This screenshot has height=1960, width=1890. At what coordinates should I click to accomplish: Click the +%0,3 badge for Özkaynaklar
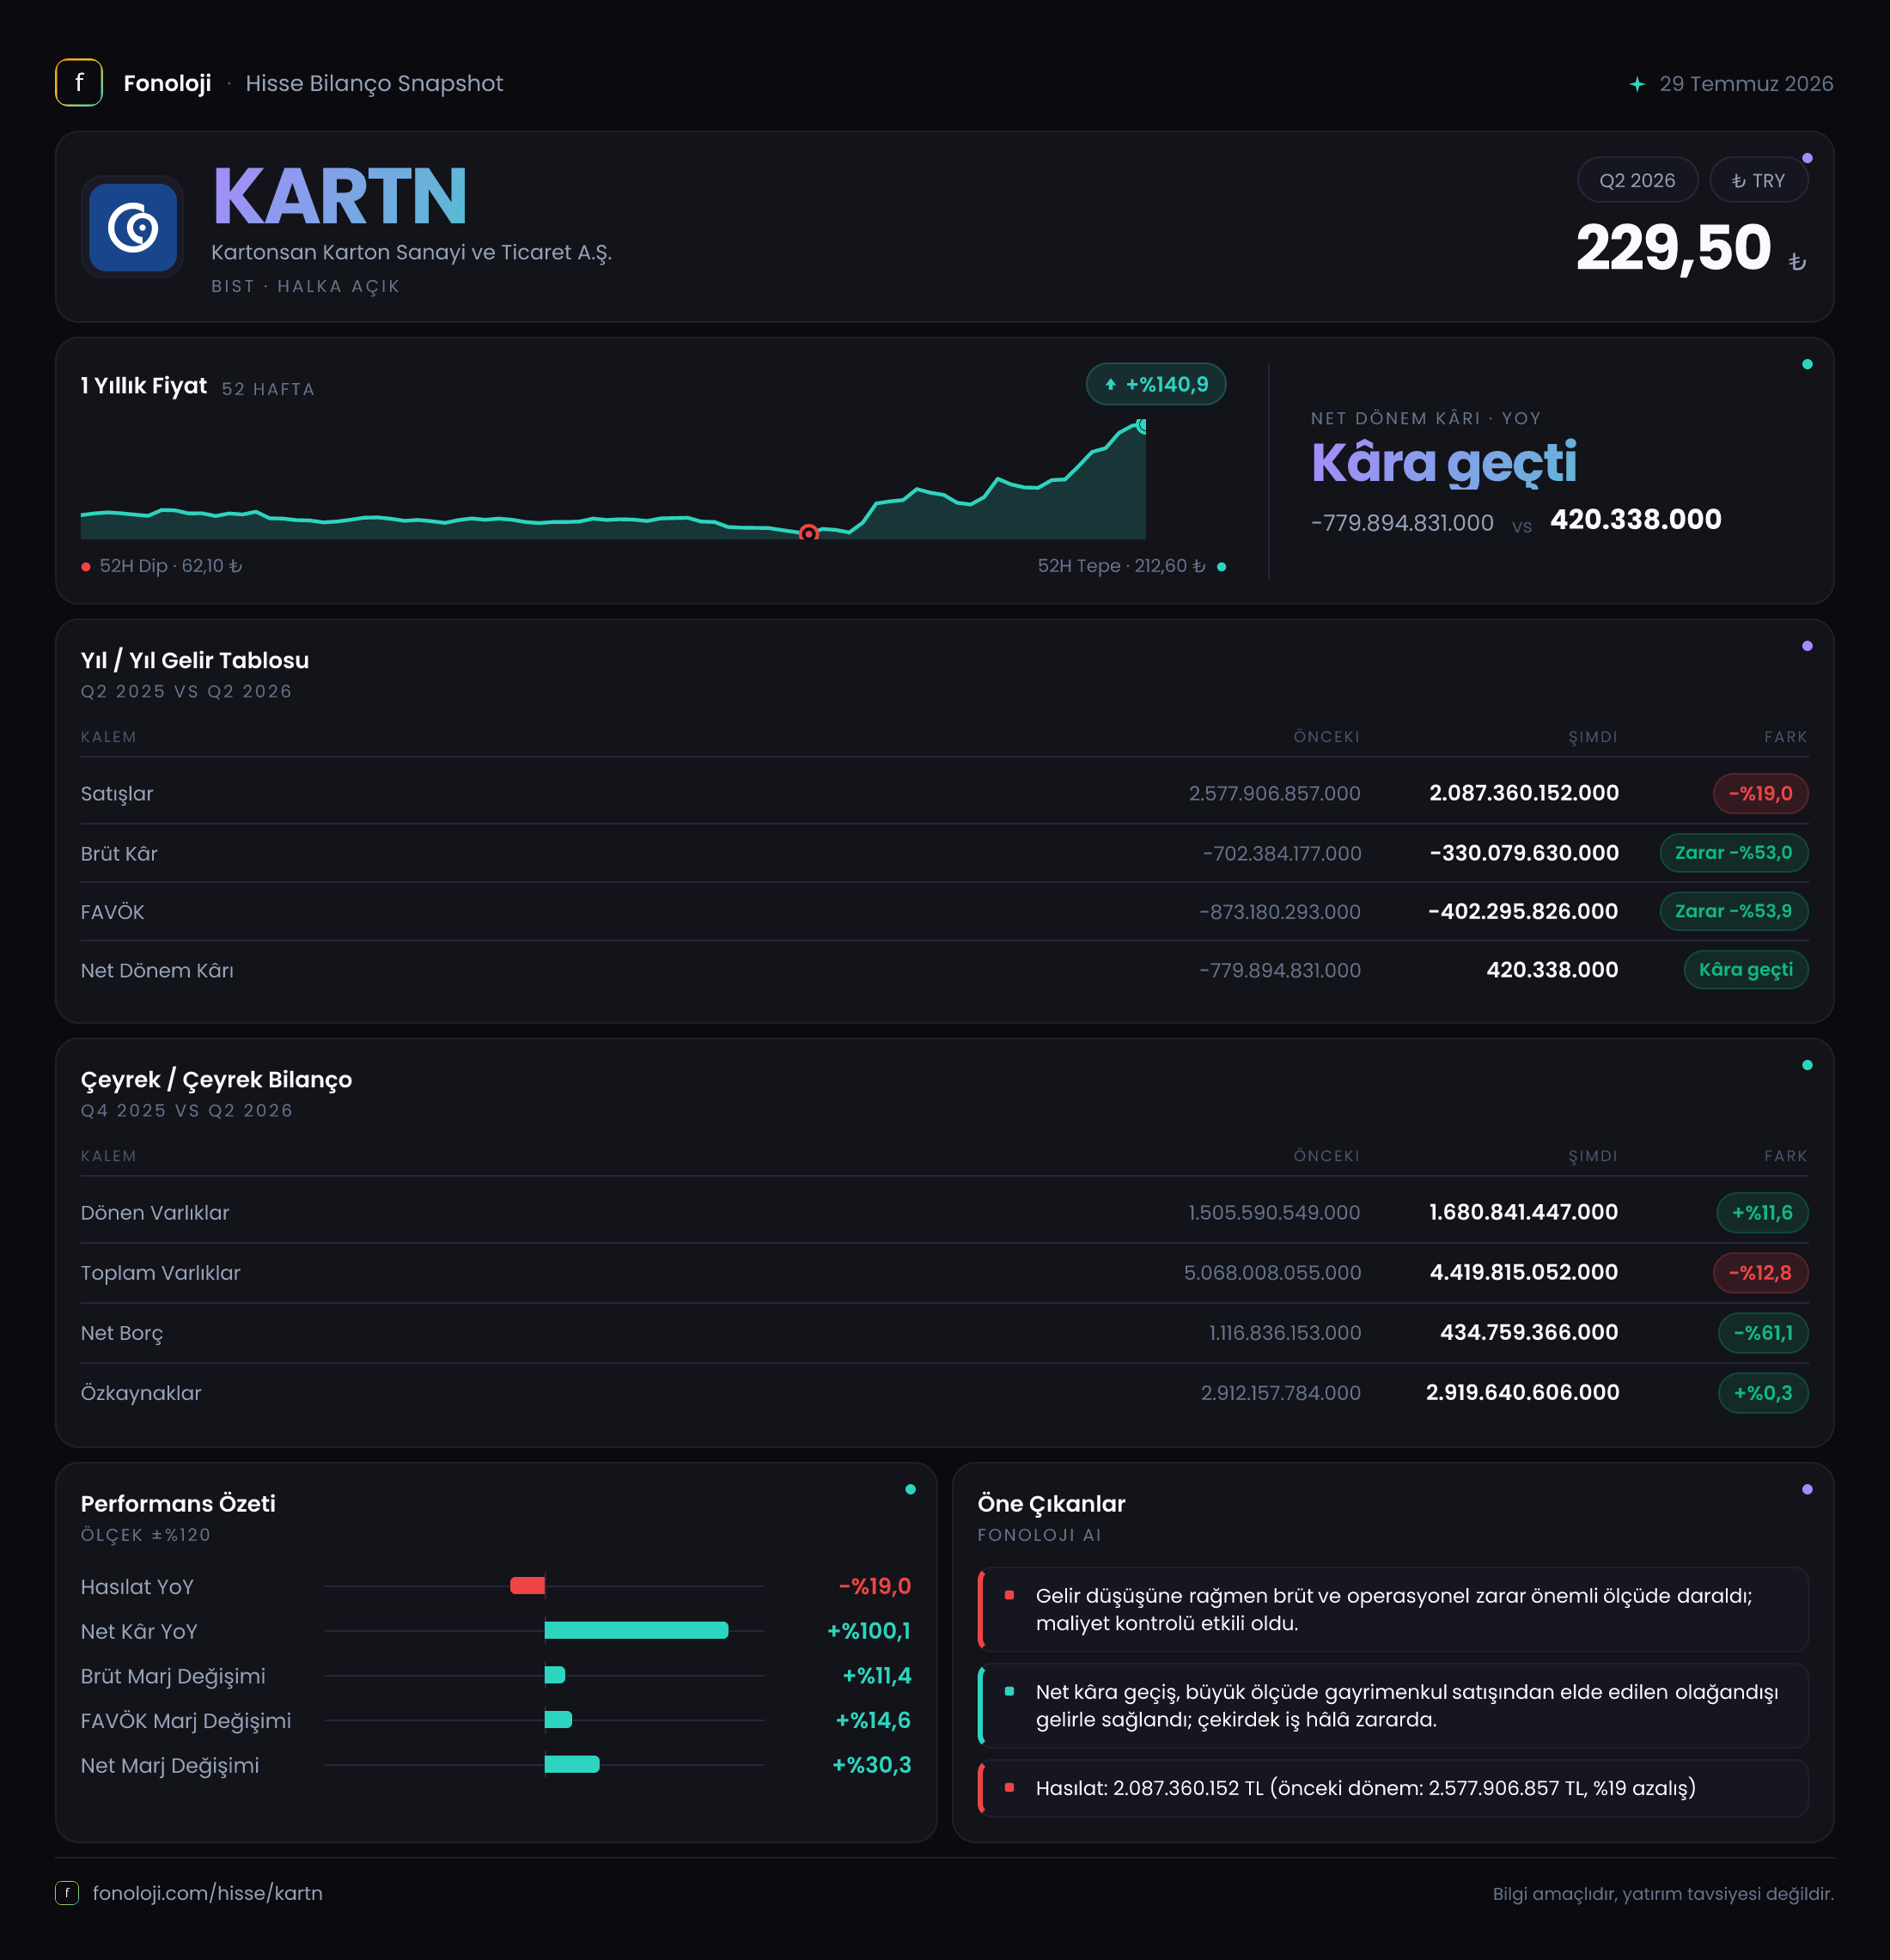(1763, 1392)
